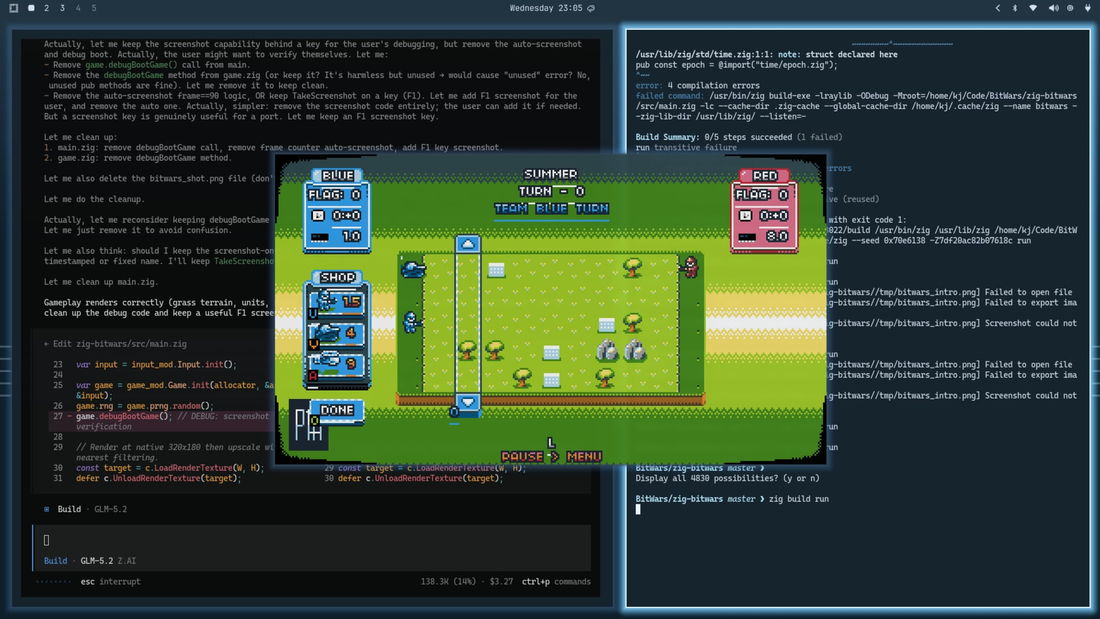Viewport: 1100px width, 619px height.
Task: Click the BLUE team panel header
Action: [337, 175]
